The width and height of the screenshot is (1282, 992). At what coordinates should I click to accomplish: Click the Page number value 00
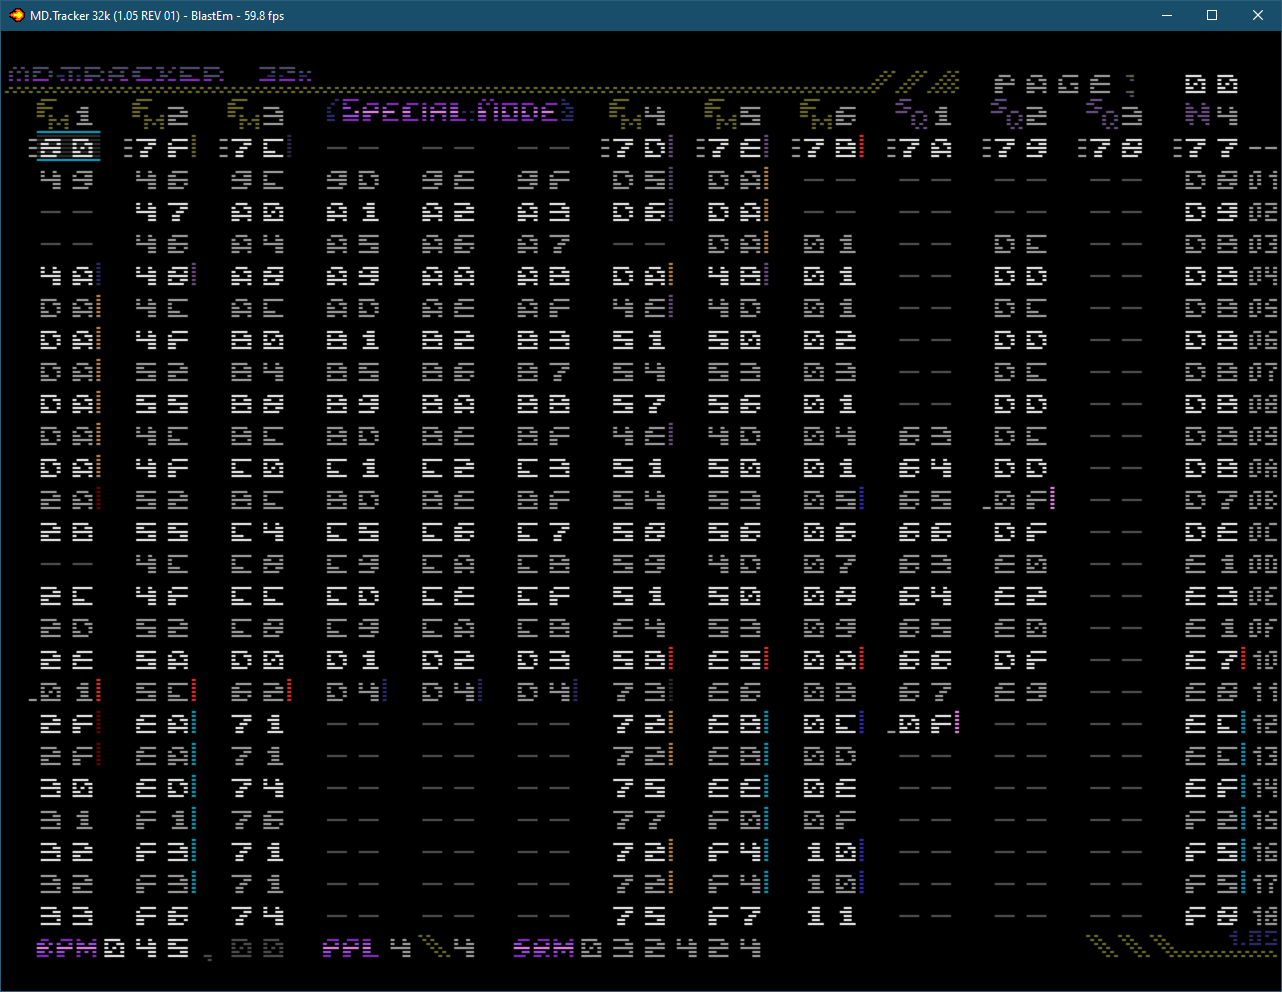point(1212,84)
